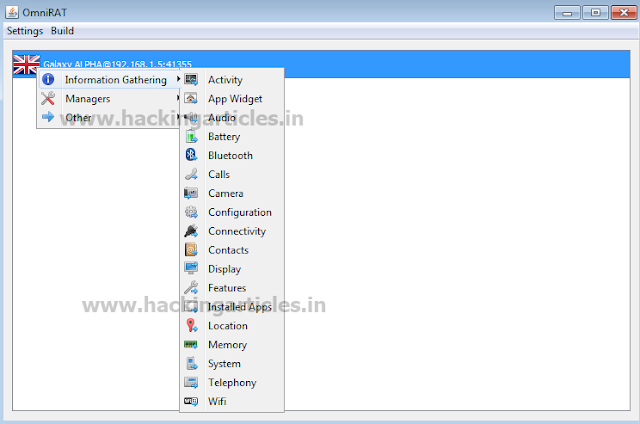Click the Configuration gear icon
Viewport: 640px width, 424px height.
click(191, 212)
